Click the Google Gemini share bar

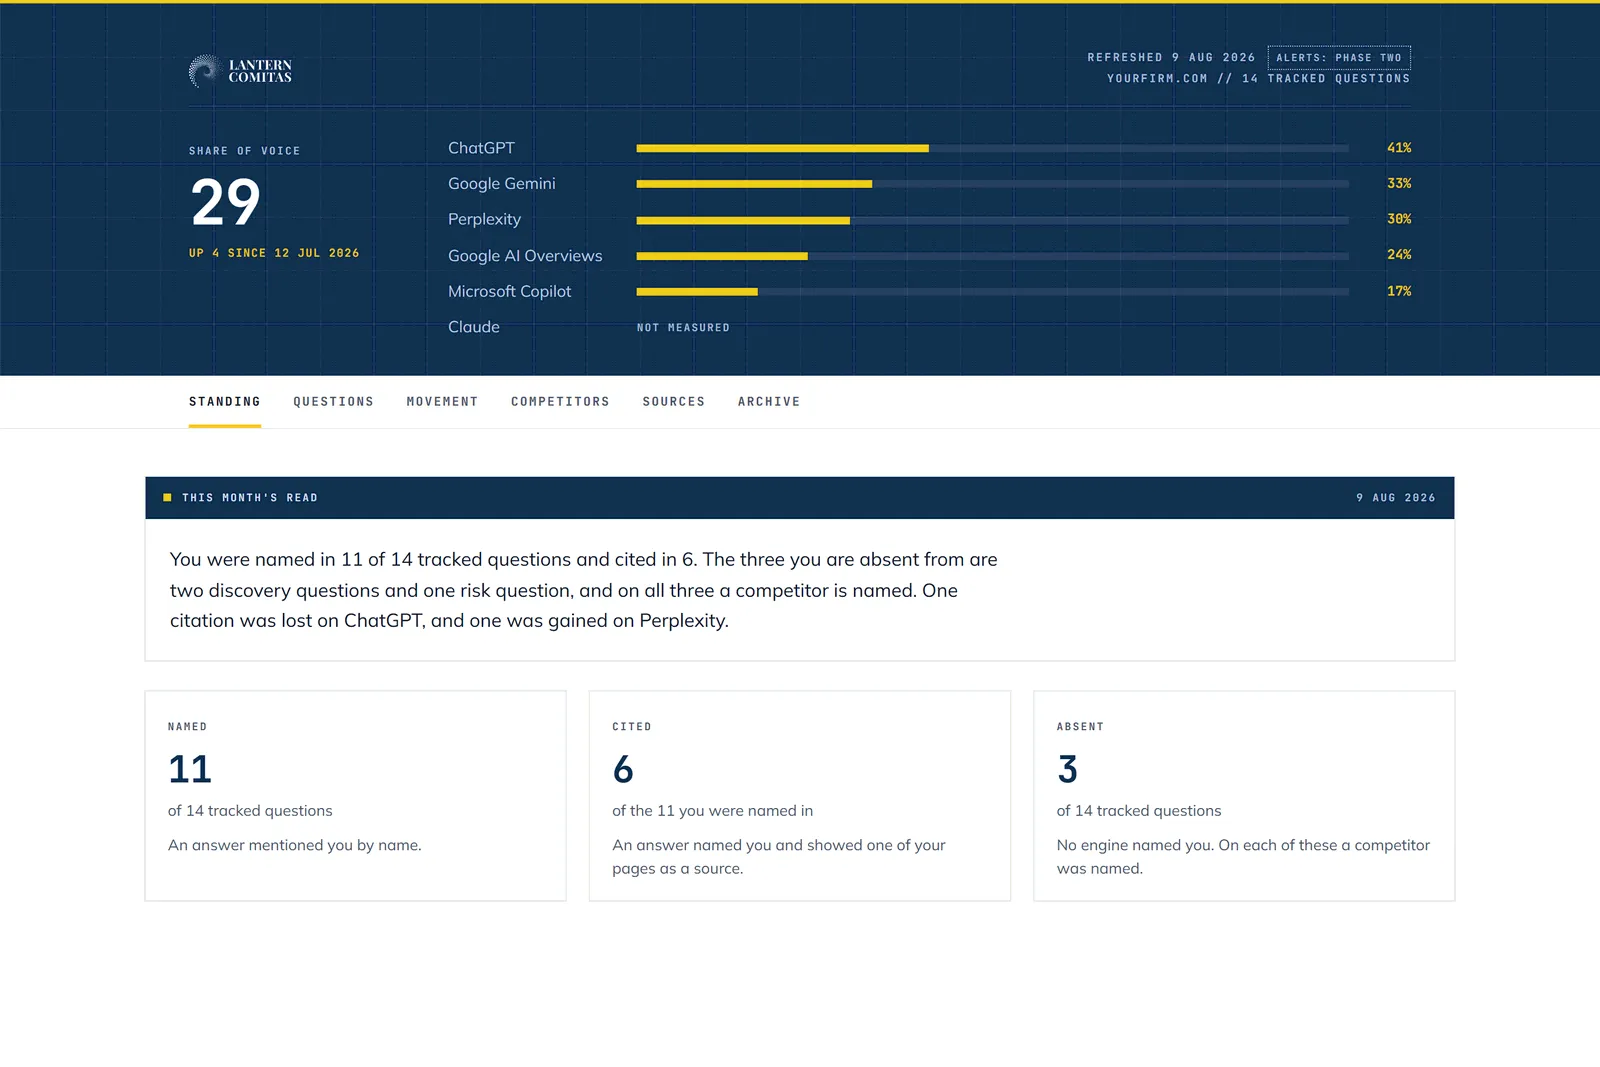(992, 184)
